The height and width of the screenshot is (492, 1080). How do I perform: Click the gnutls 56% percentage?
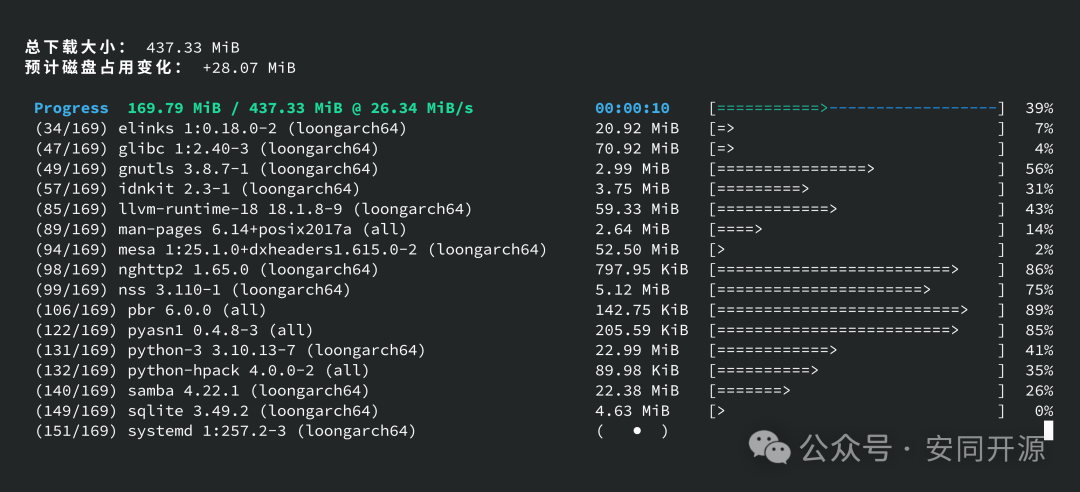(1039, 169)
